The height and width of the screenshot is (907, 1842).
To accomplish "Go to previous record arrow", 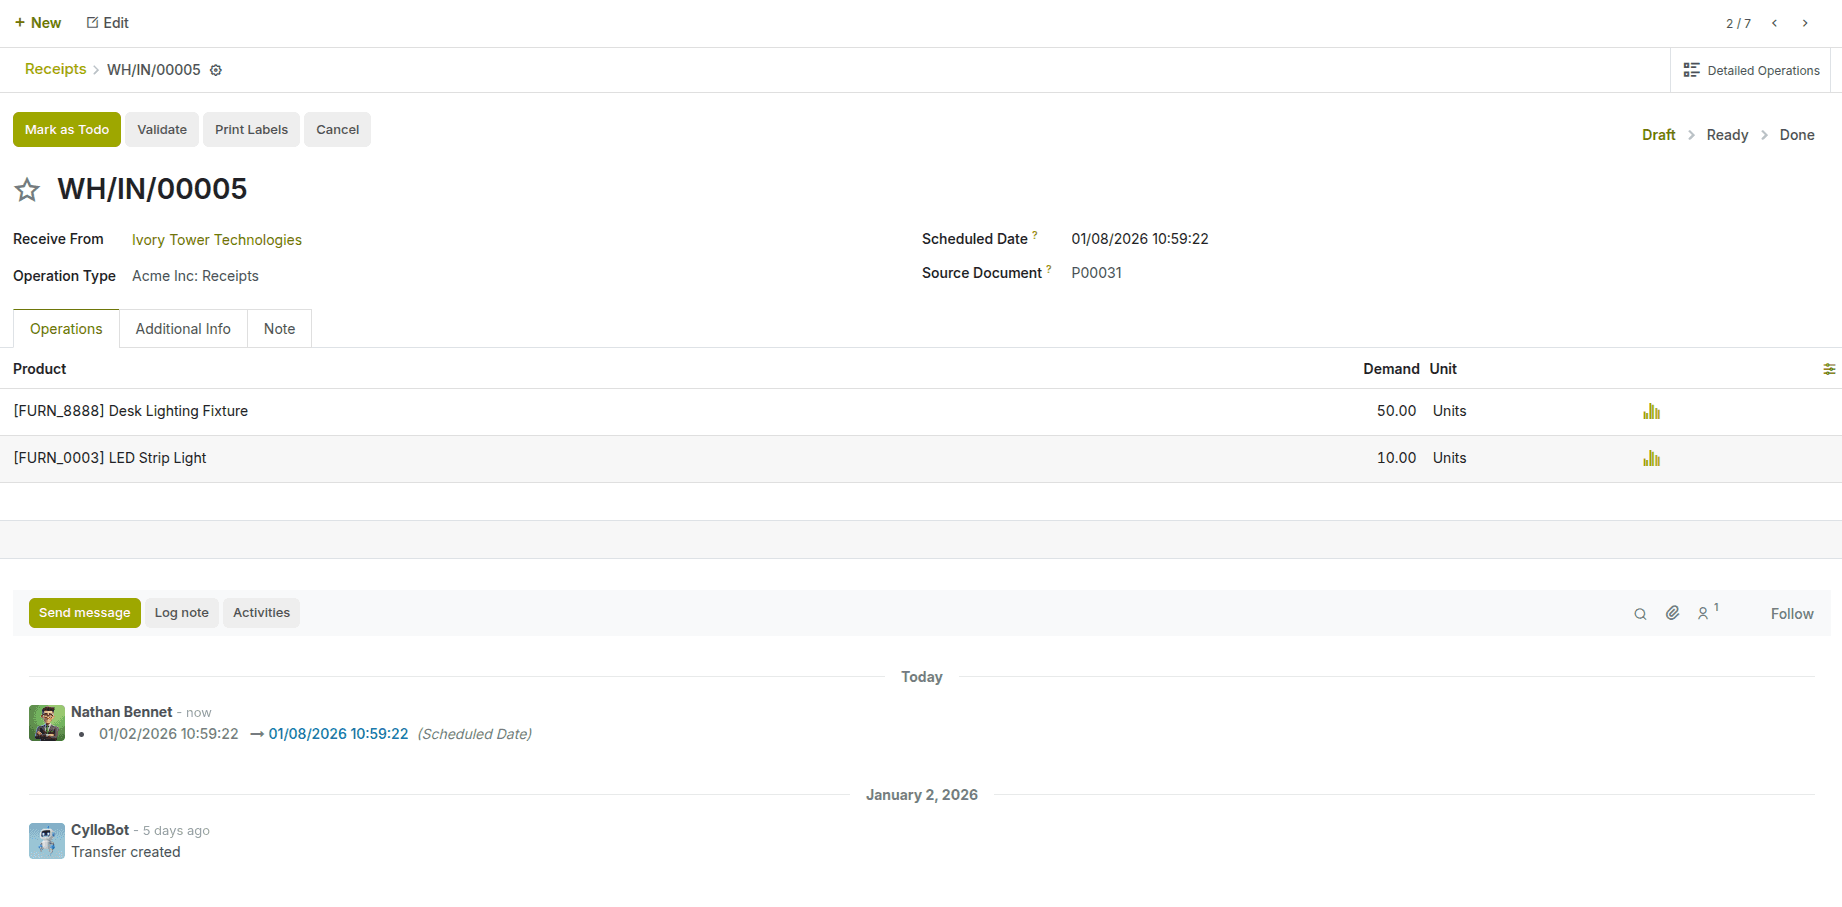I will [1774, 23].
